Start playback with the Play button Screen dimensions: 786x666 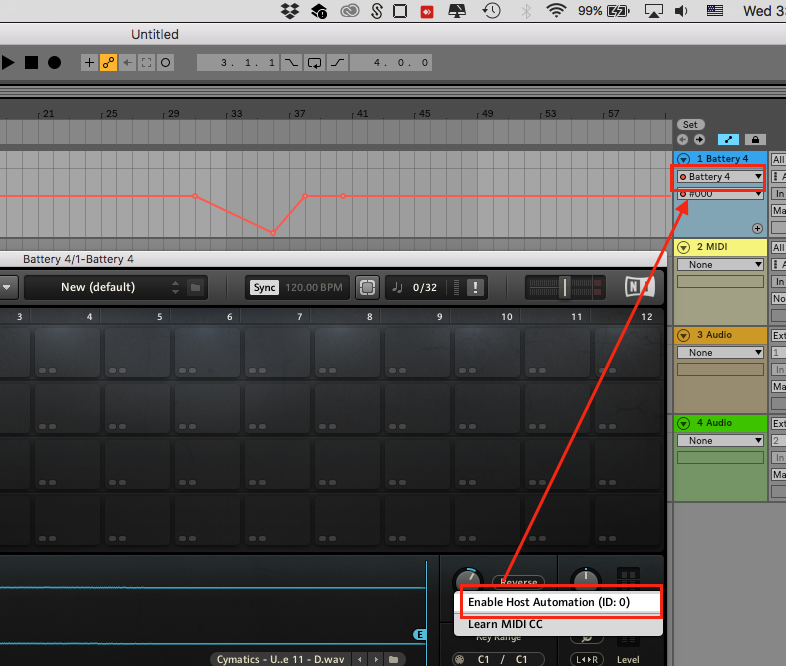(8, 63)
